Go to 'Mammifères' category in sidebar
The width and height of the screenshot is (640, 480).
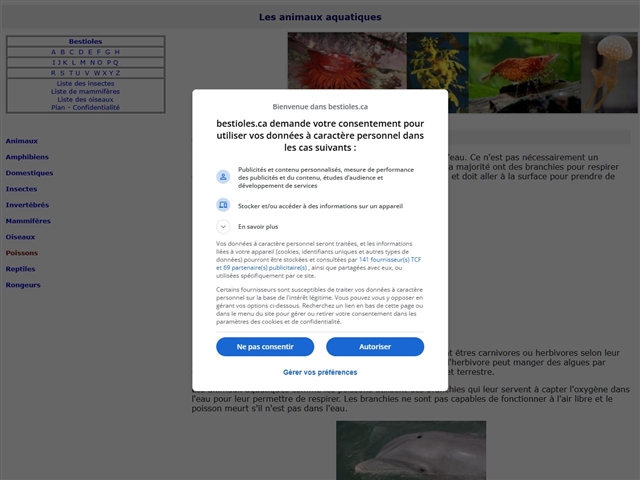click(x=28, y=221)
